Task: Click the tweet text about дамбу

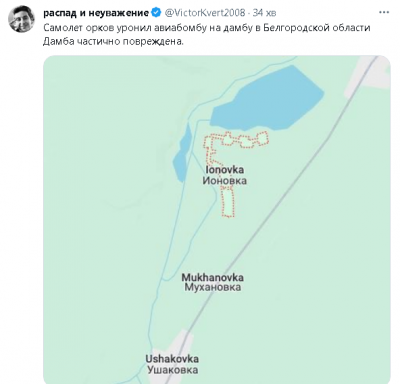Action: click(207, 34)
